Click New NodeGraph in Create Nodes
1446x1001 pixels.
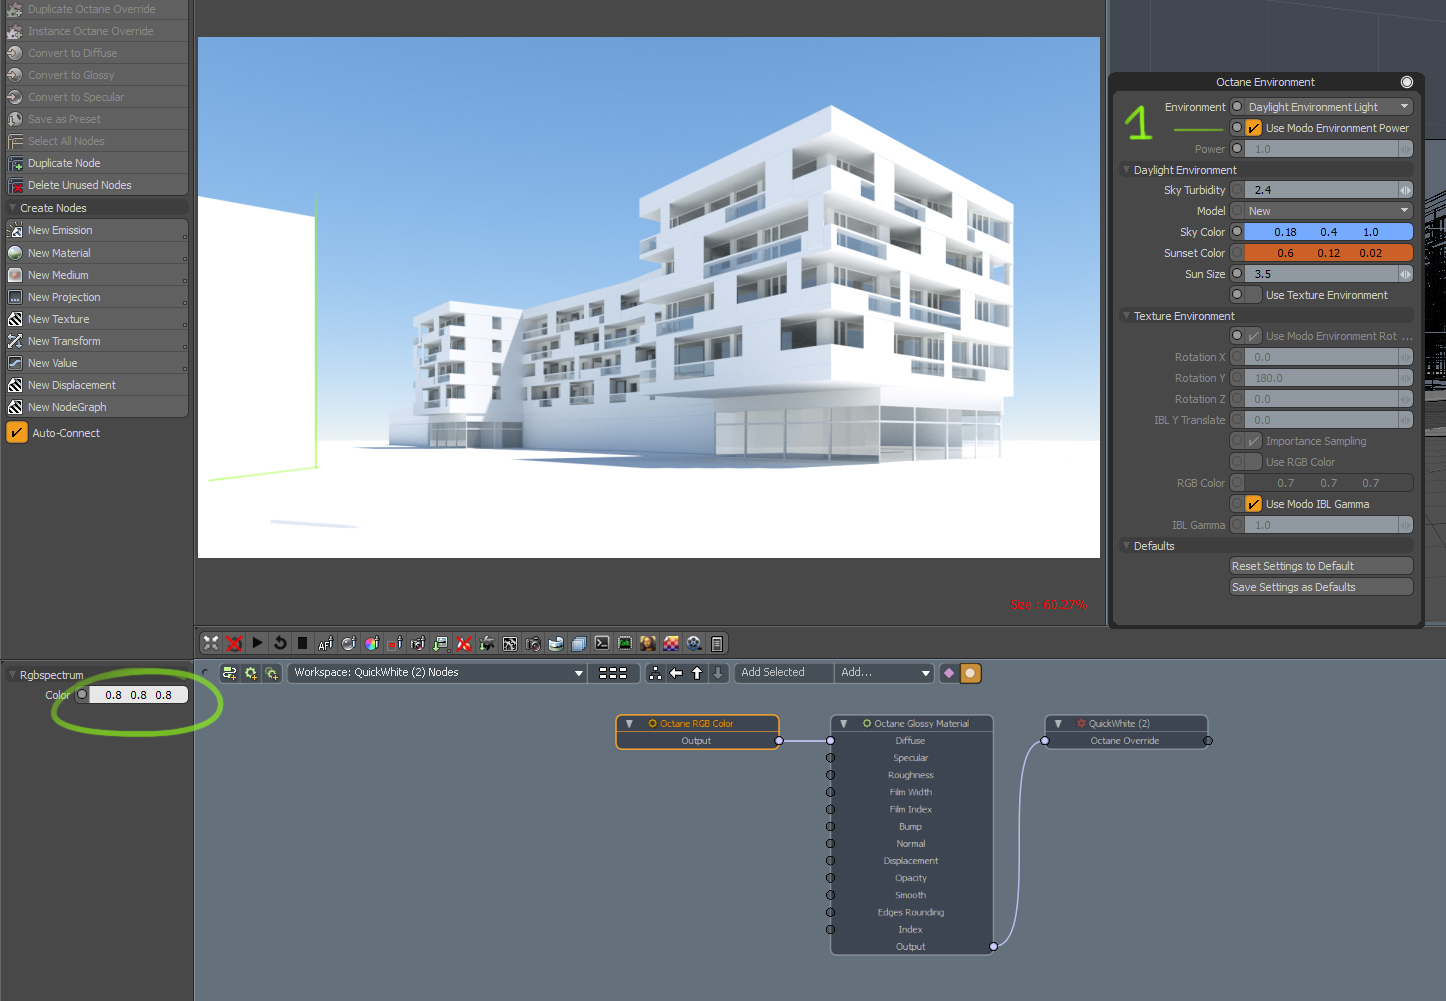[x=97, y=407]
